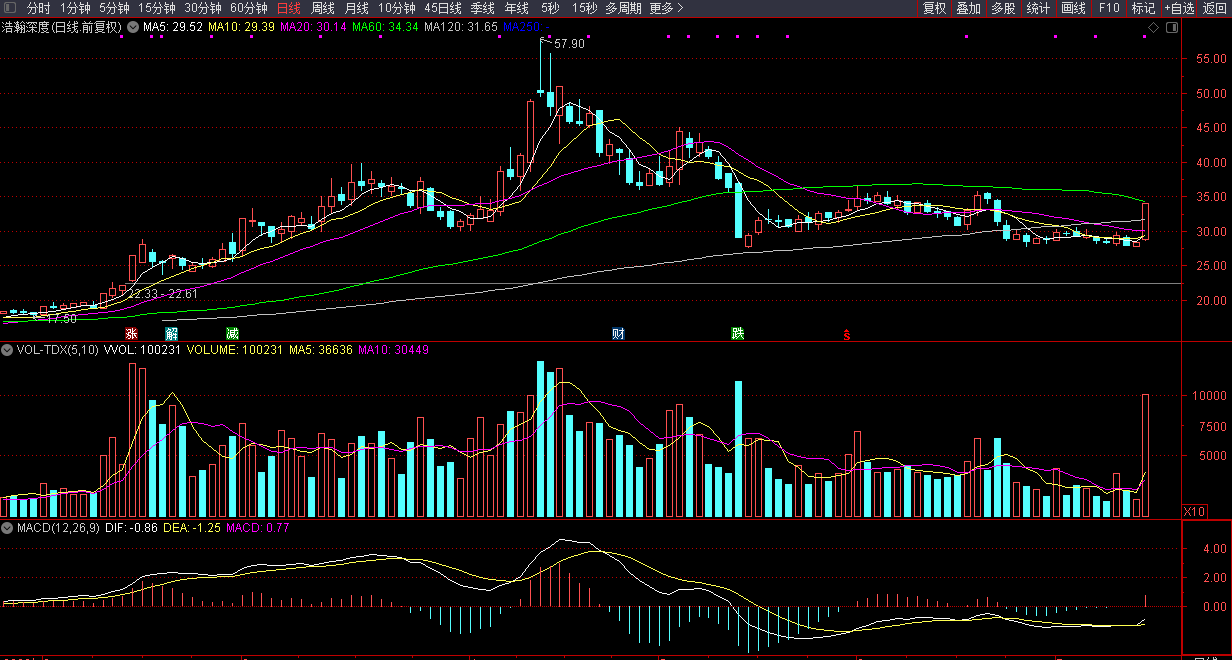1232x660 pixels.
Task: Click the 跌 event marker icon
Action: [738, 333]
